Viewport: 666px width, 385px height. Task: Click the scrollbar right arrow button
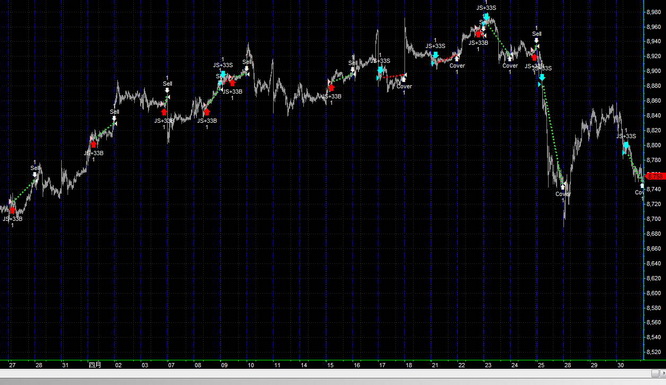663,373
